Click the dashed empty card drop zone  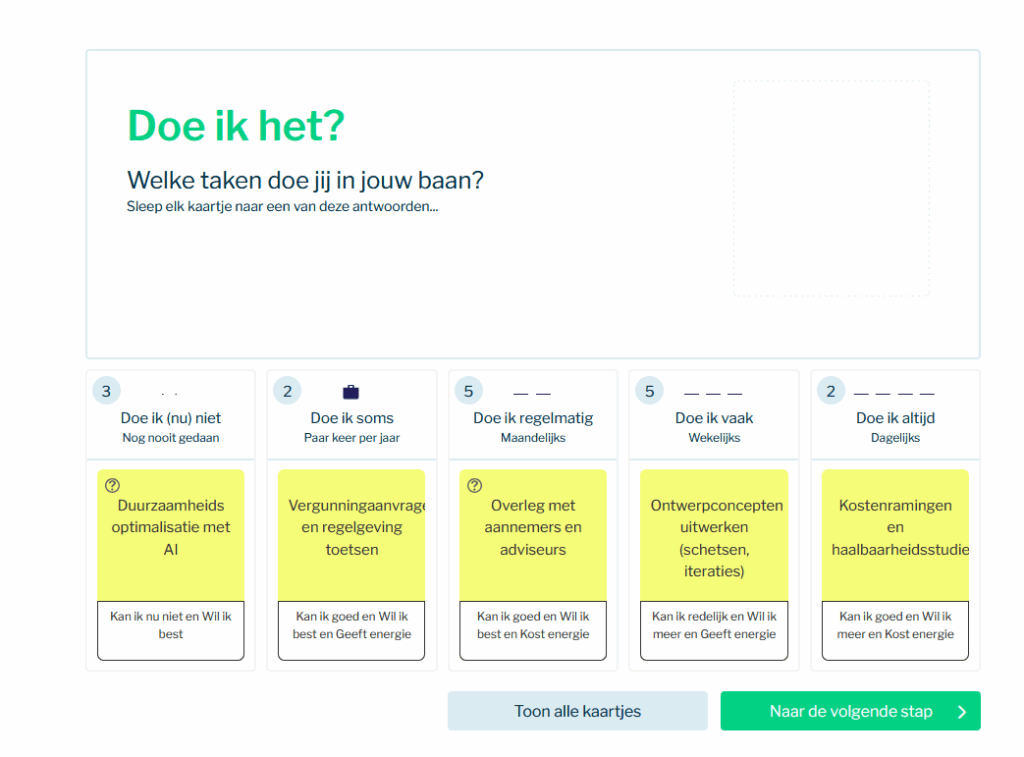click(831, 189)
